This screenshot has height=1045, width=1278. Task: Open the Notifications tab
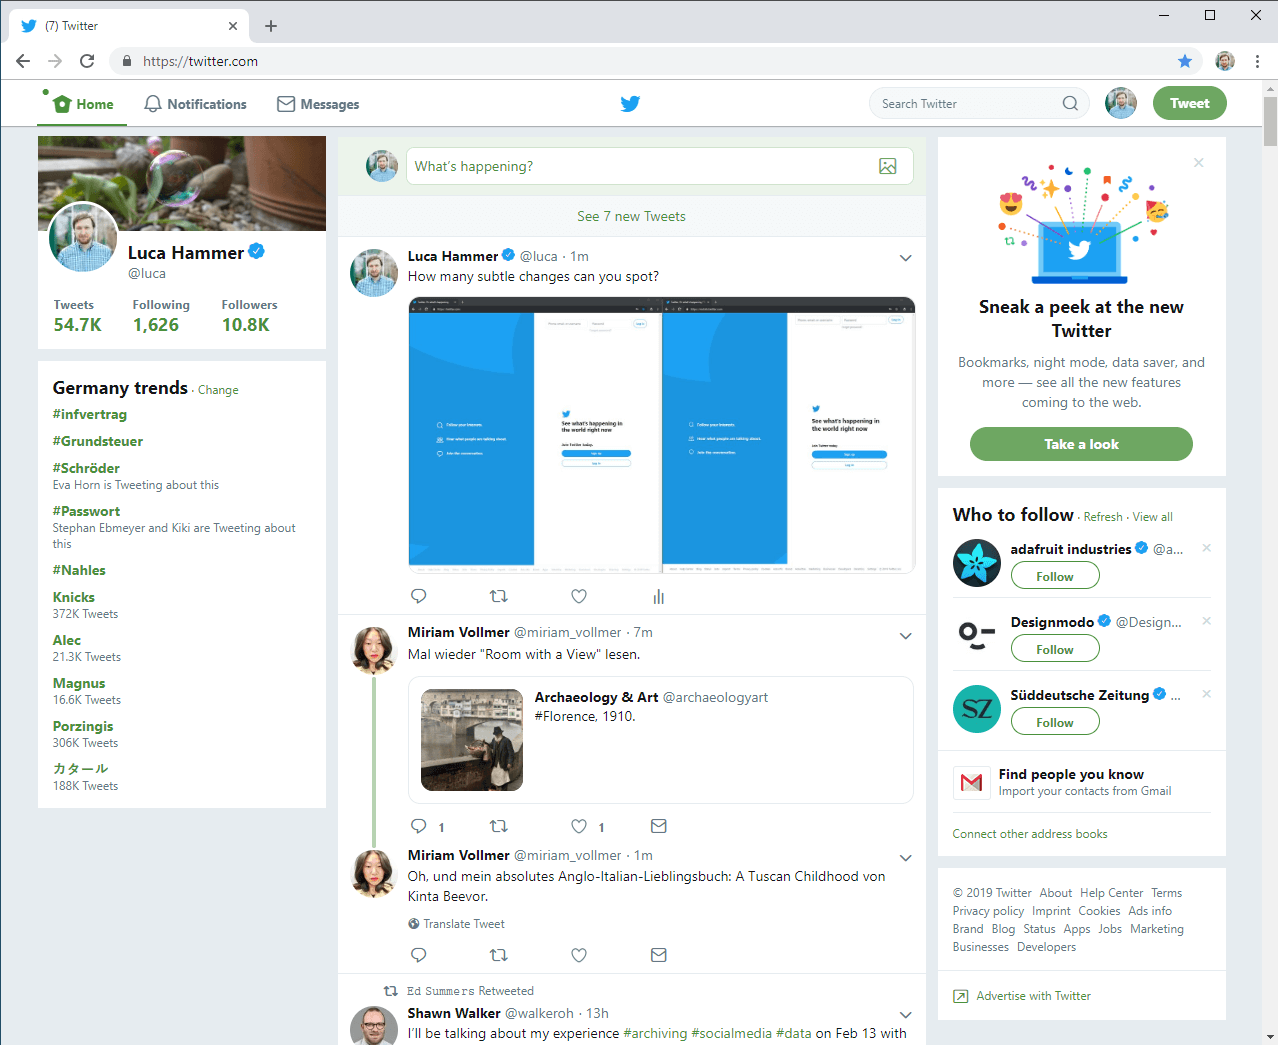195,104
